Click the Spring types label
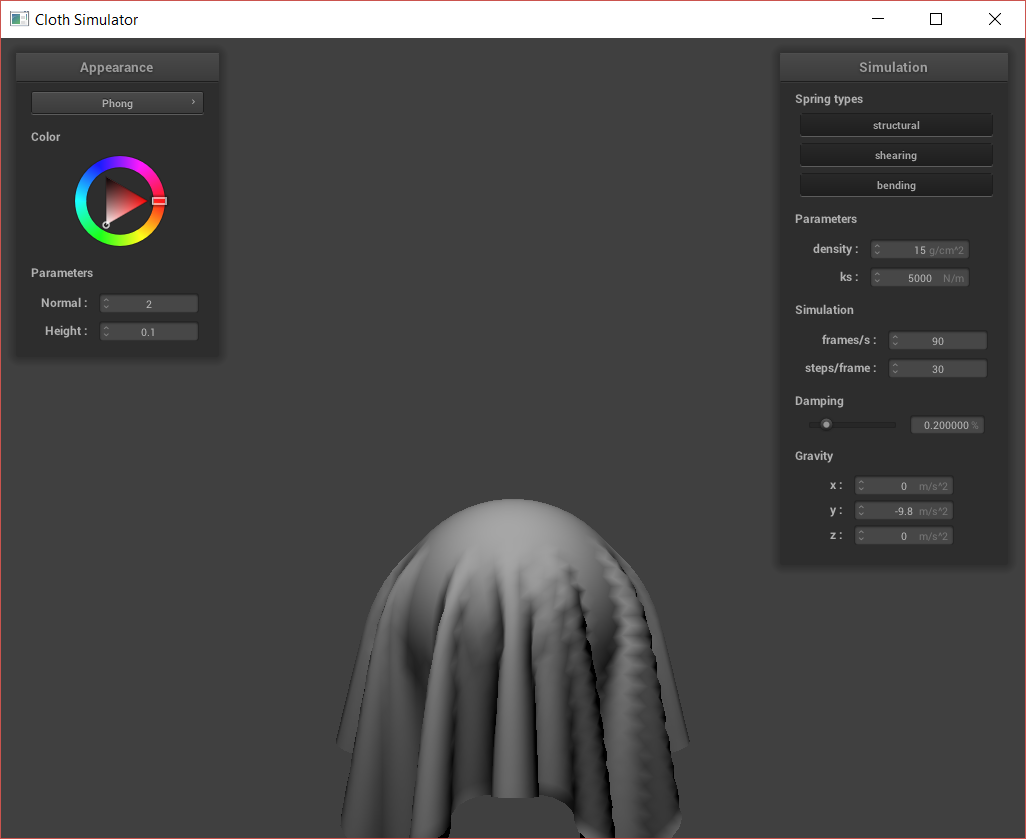1026x839 pixels. pos(828,99)
